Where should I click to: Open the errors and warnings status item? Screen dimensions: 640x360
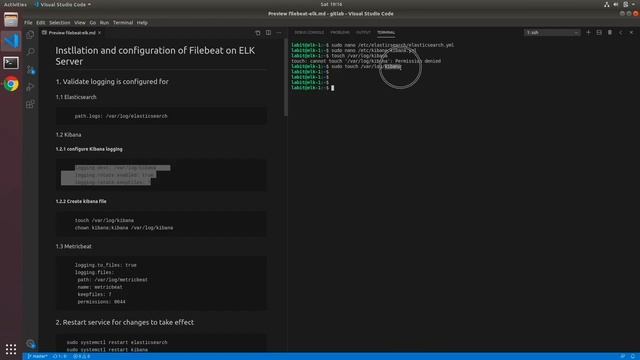pos(82,356)
